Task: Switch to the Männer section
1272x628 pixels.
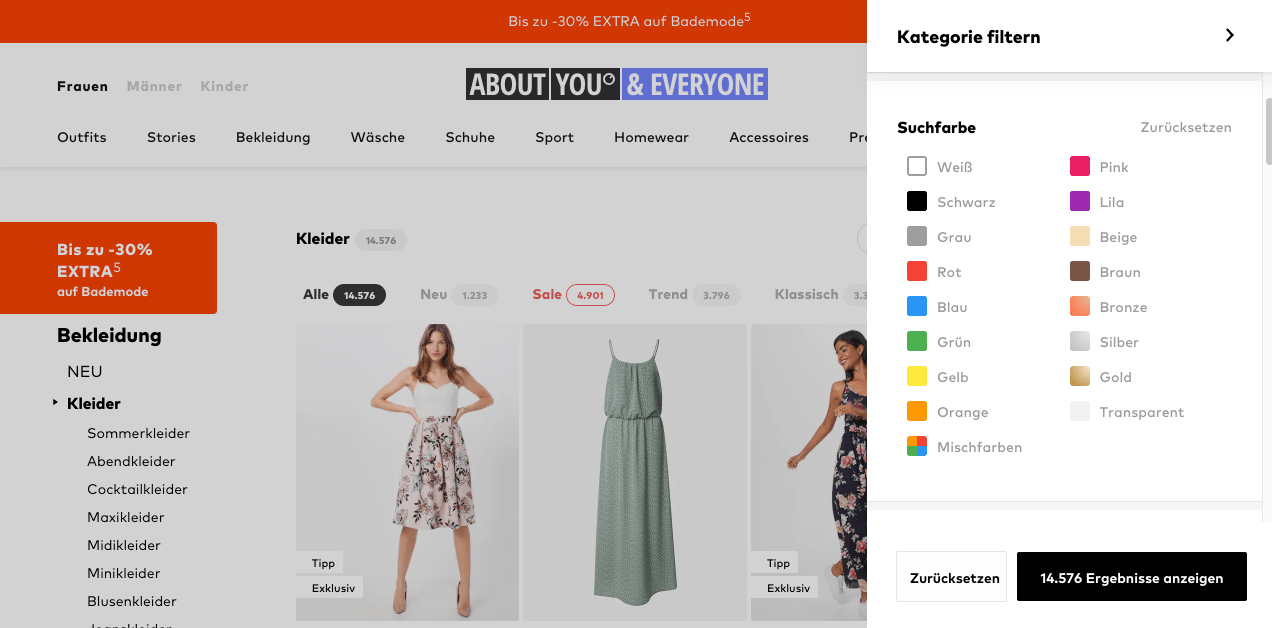Action: pos(154,86)
